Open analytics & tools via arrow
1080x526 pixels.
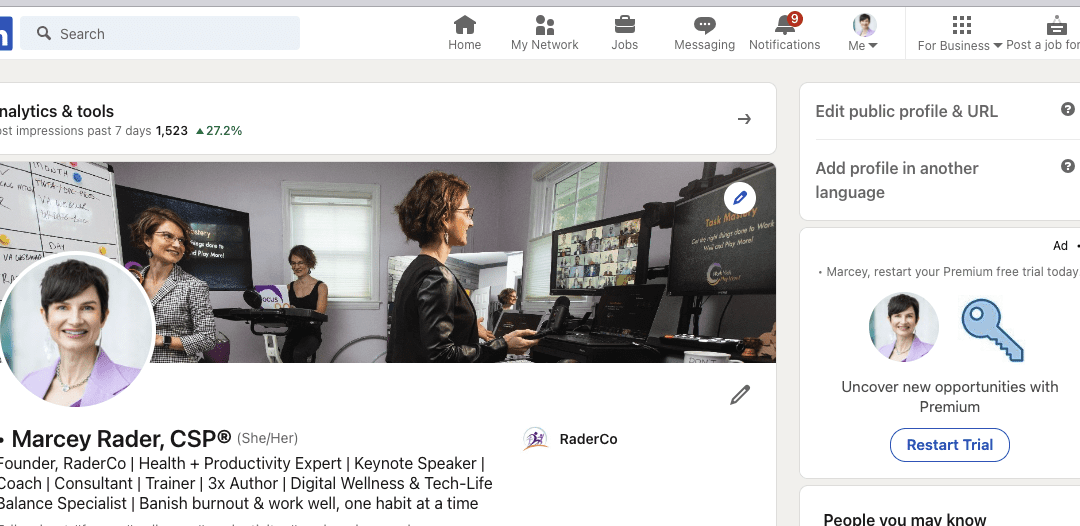(x=744, y=119)
